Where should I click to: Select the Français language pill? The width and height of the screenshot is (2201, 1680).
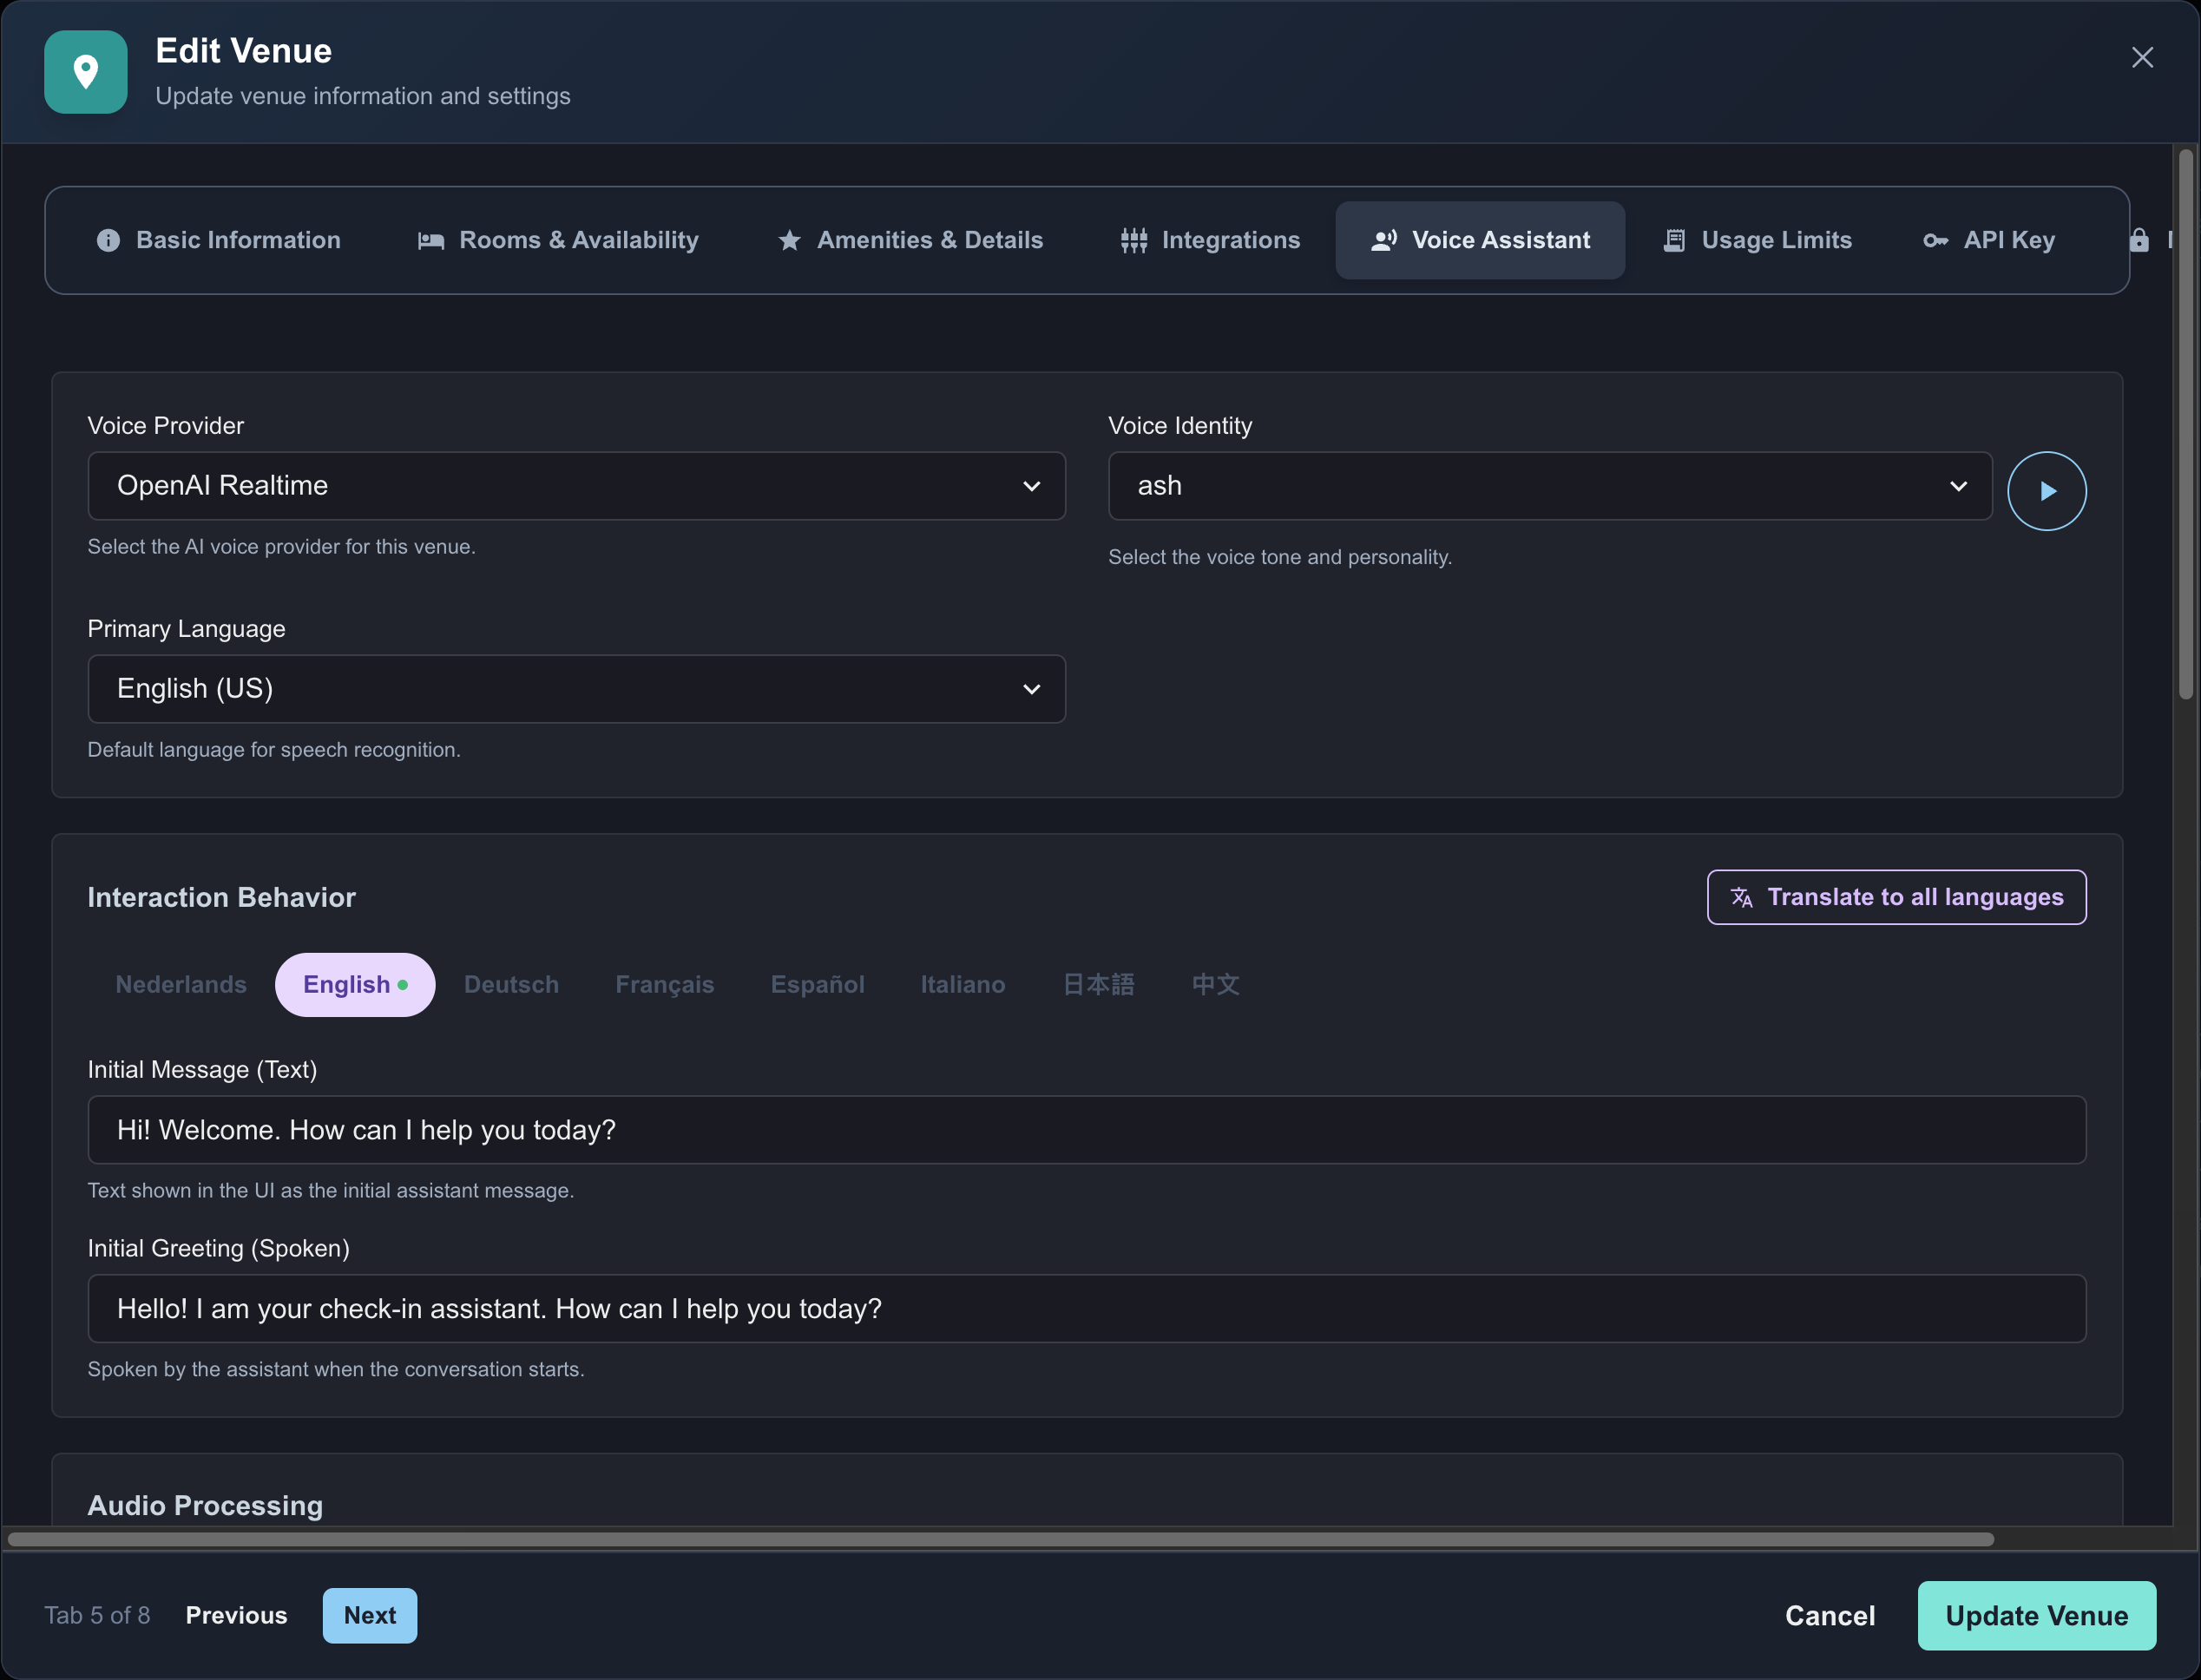click(665, 985)
